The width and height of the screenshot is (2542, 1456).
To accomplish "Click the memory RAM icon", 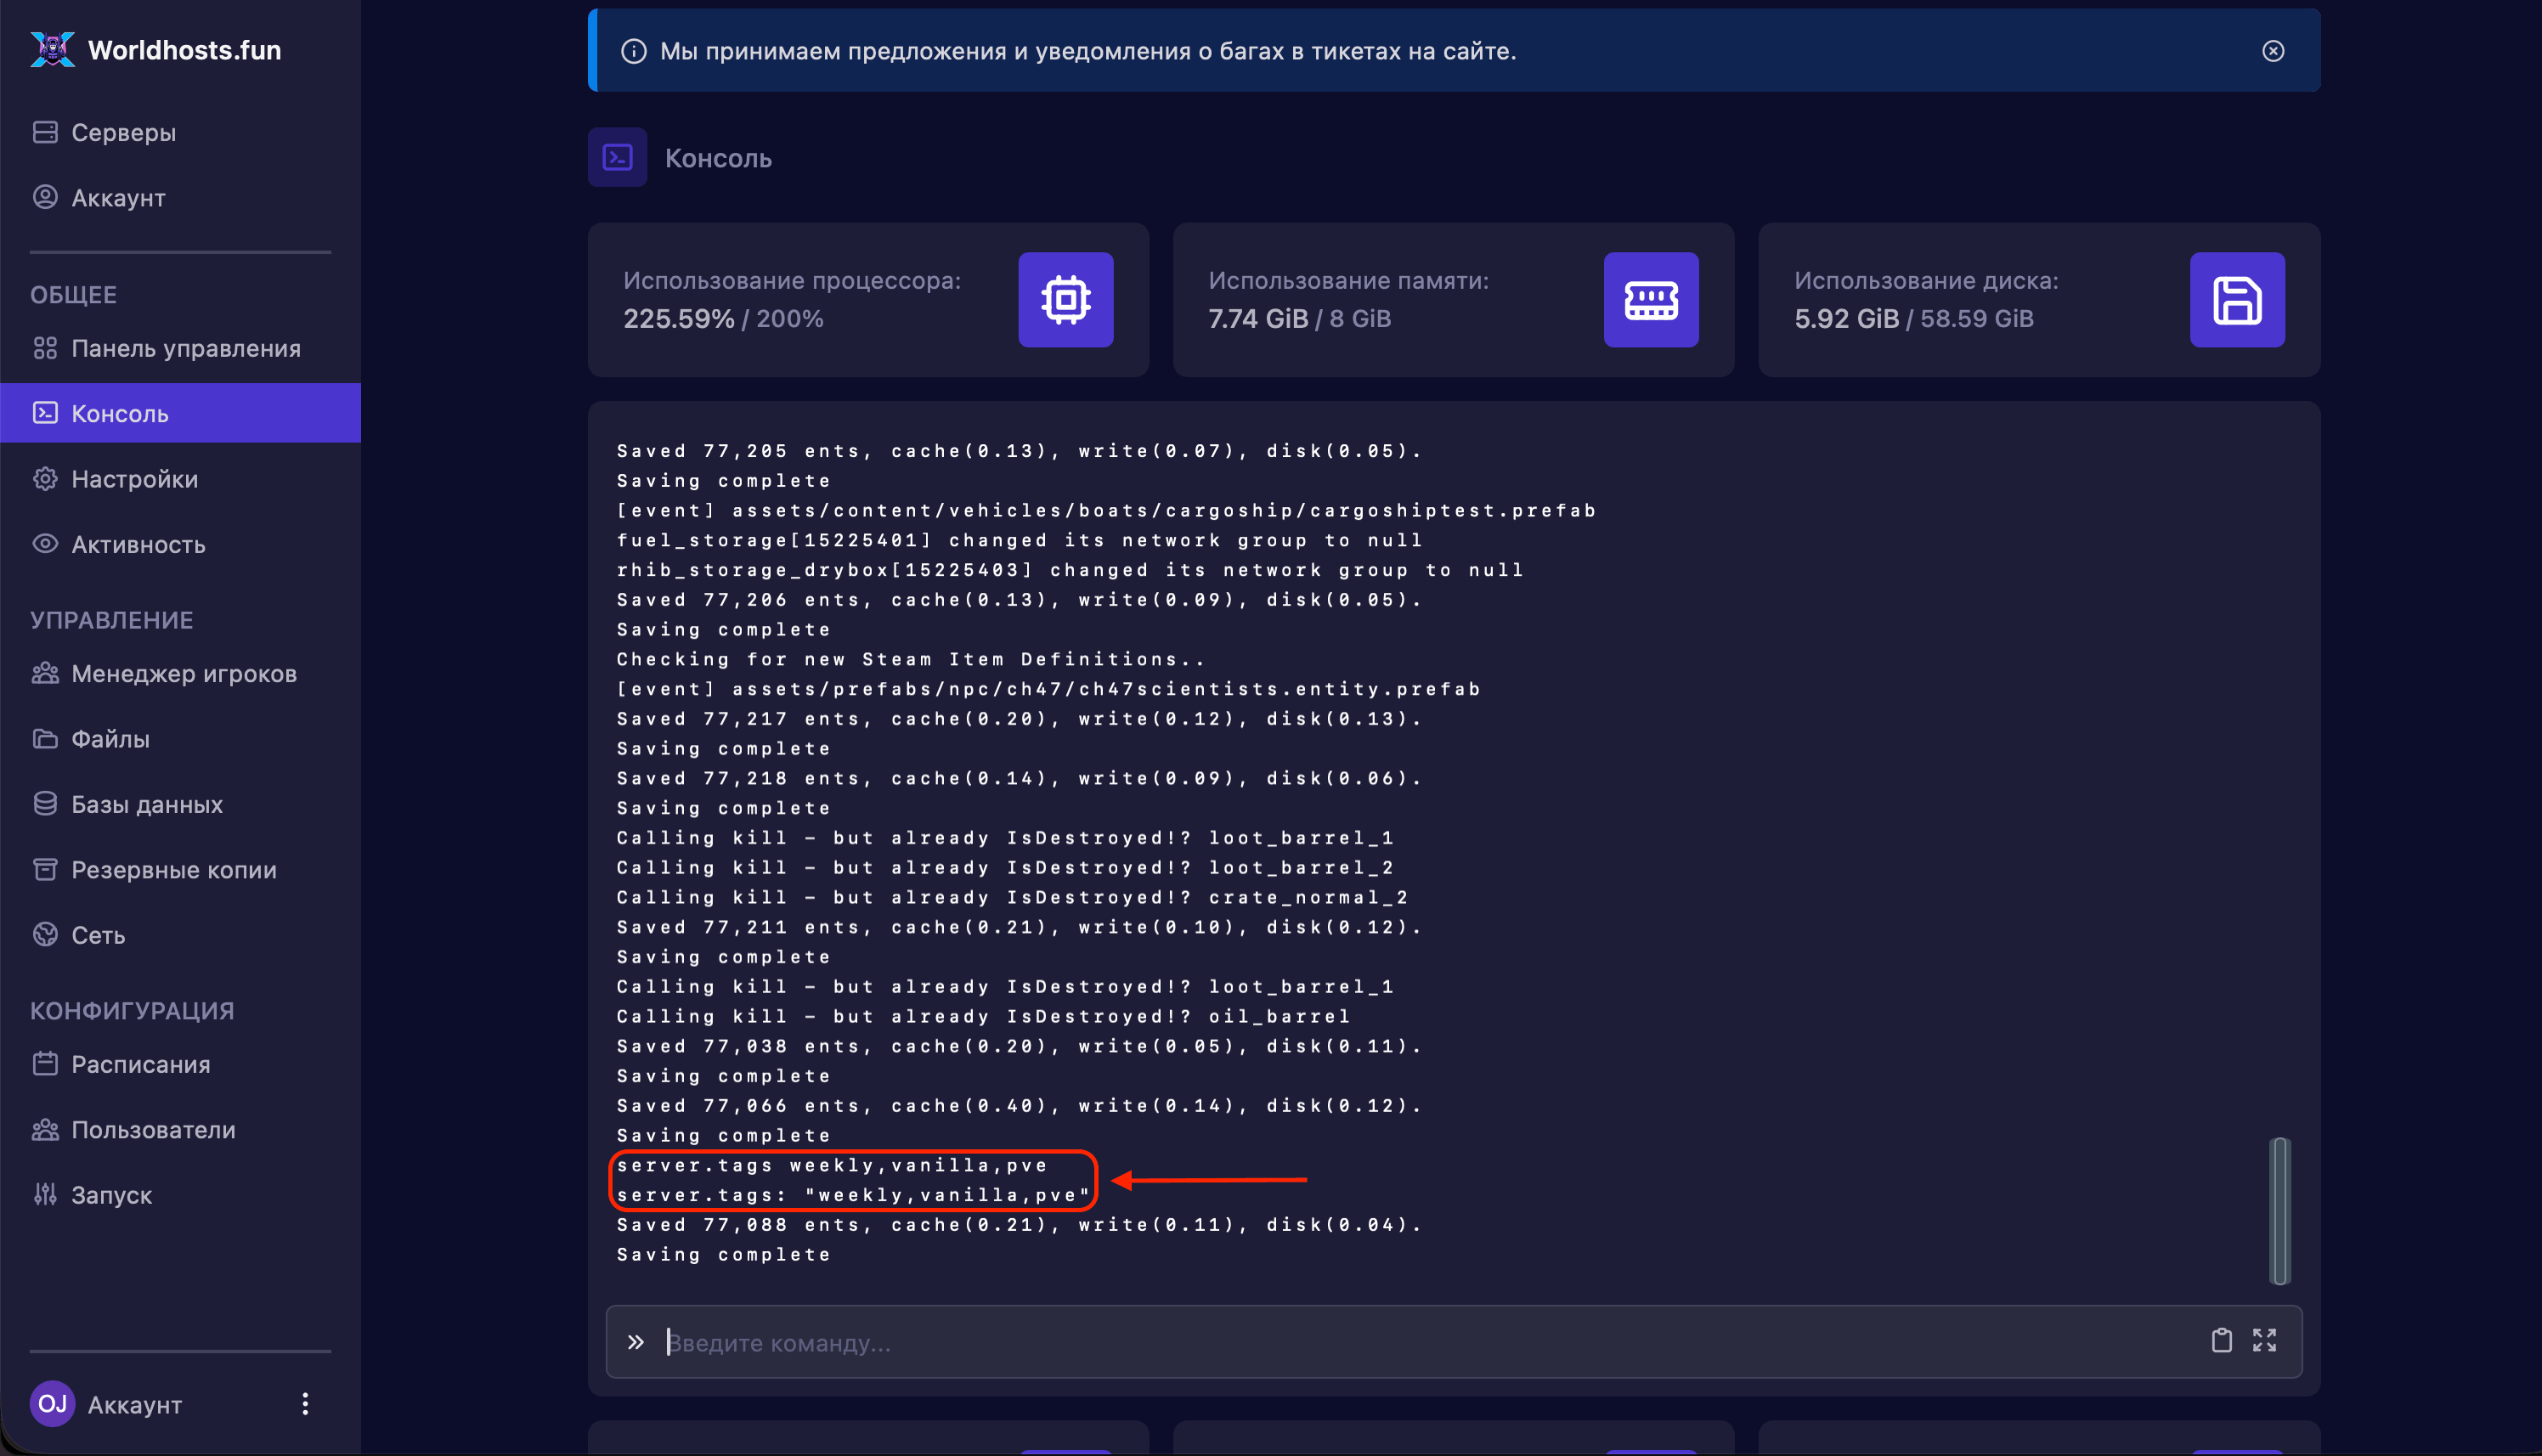I will click(1651, 299).
